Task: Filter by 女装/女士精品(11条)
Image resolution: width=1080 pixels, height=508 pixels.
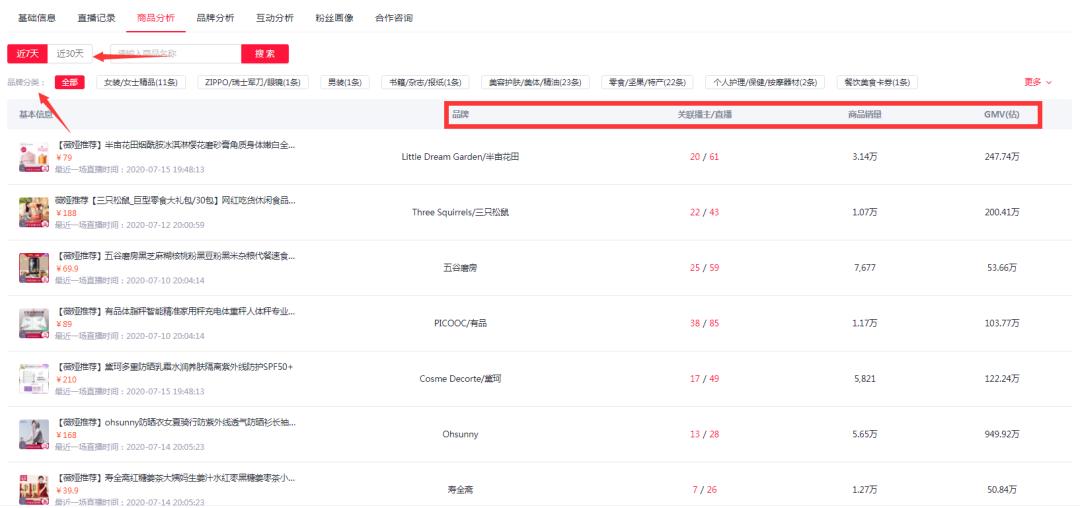Action: coord(141,82)
